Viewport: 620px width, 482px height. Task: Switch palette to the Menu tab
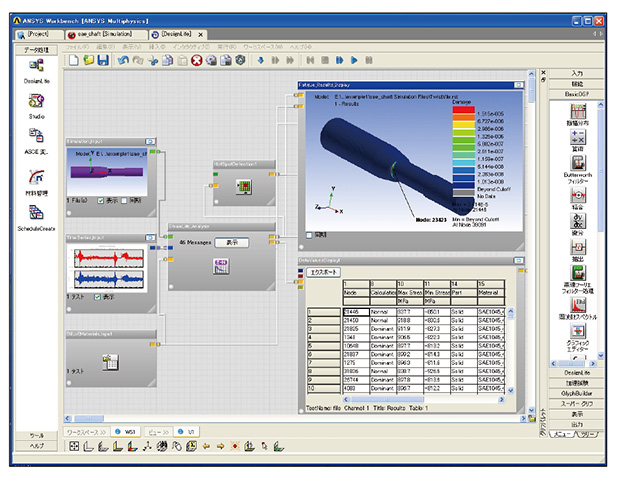click(x=563, y=435)
